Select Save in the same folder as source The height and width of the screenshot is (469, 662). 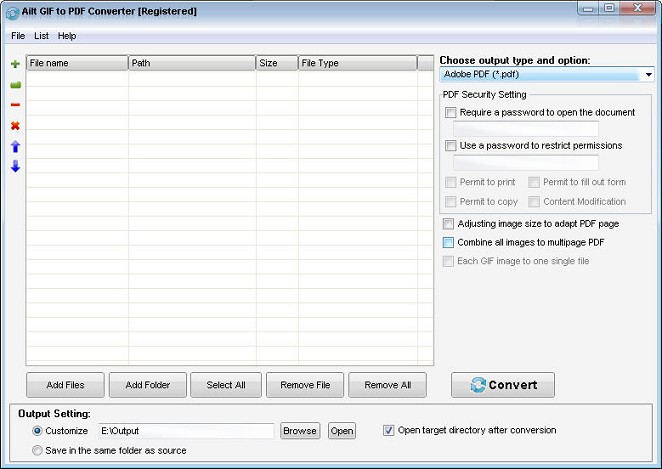point(37,450)
